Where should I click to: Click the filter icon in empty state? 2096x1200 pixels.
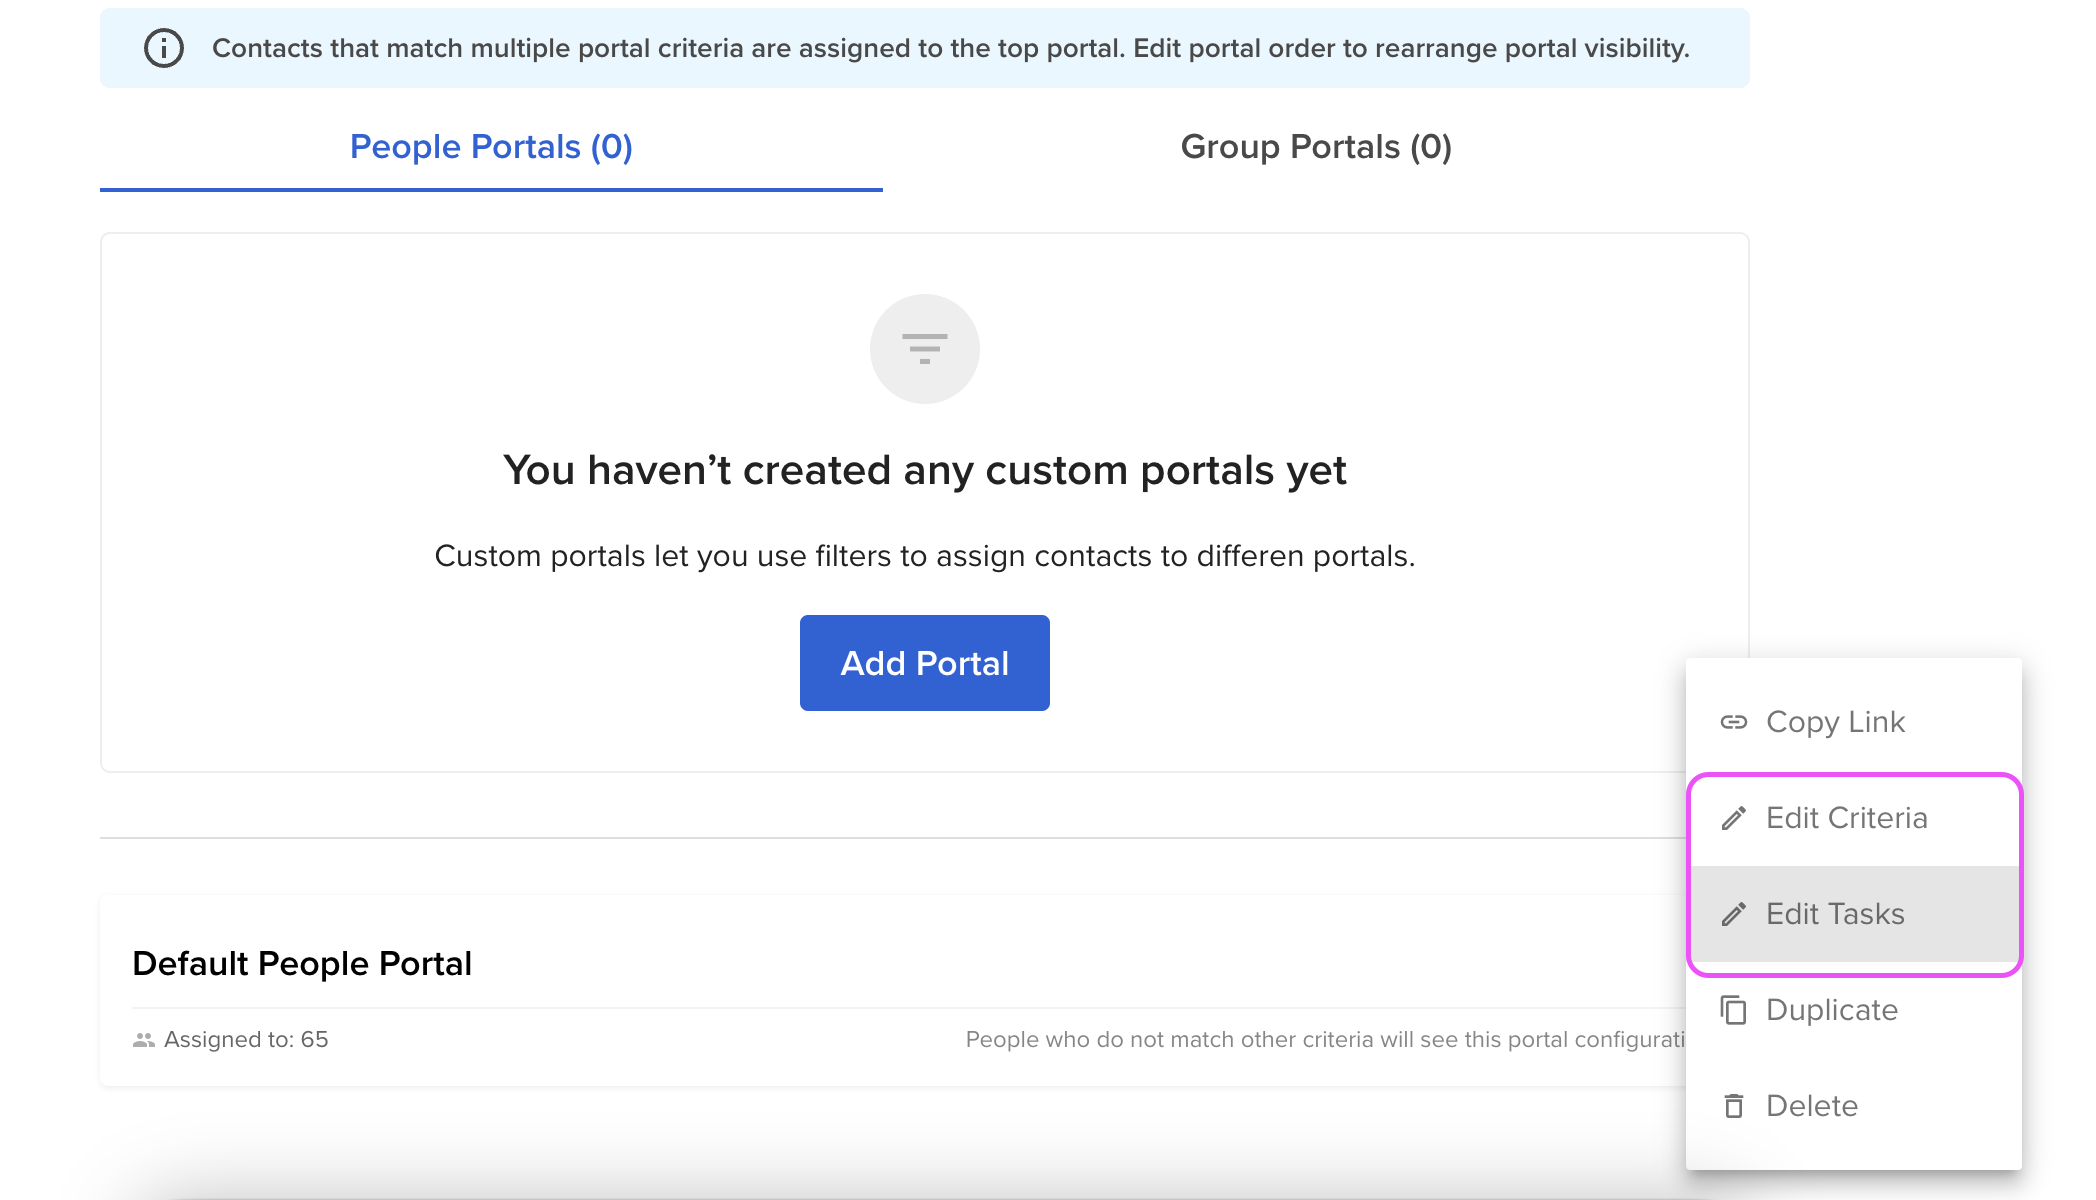tap(925, 349)
